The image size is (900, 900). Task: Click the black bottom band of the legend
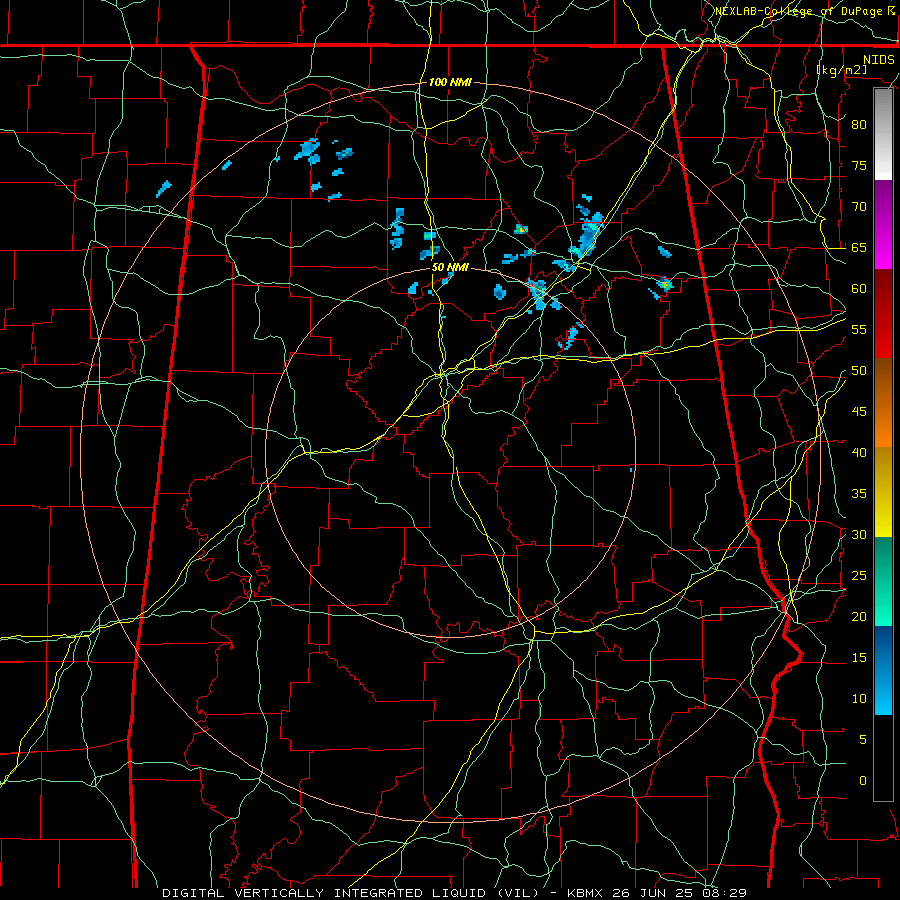[x=883, y=758]
